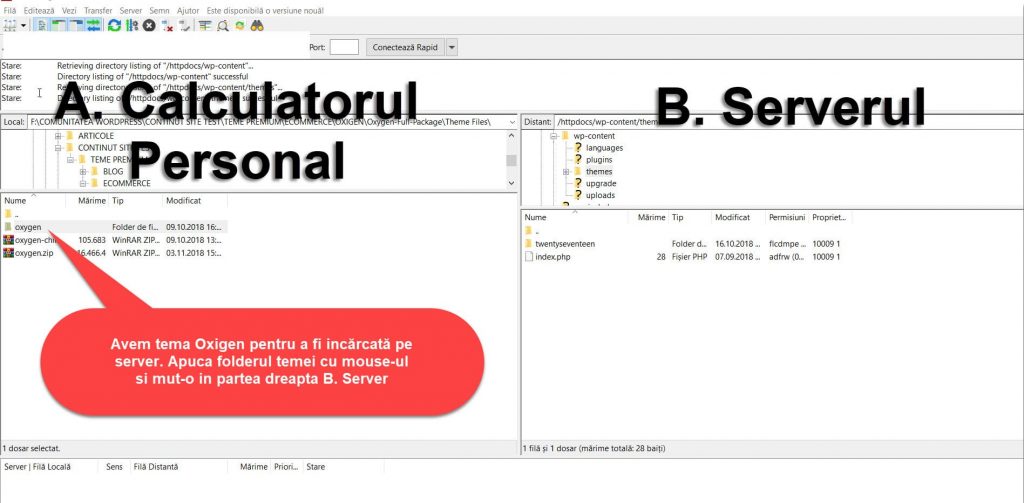The height and width of the screenshot is (503, 1024).
Task: Toggle the message log display
Action: (x=43, y=25)
